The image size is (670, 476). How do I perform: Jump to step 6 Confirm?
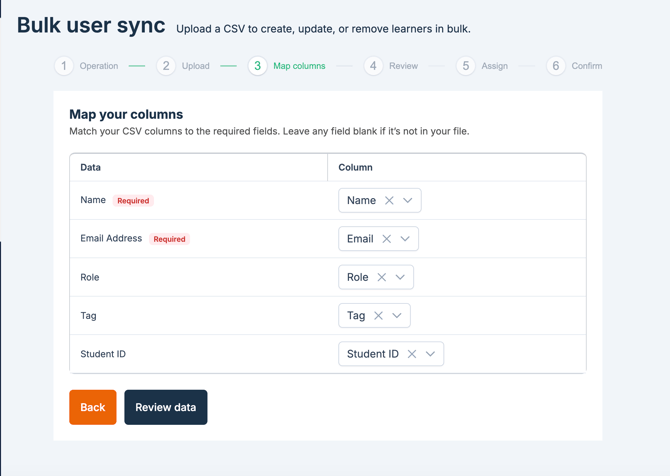574,66
